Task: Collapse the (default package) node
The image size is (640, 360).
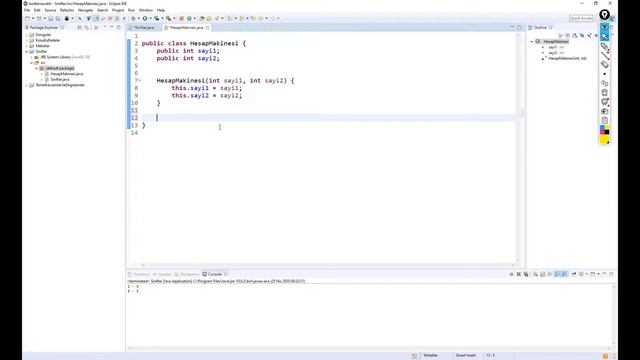Action: coord(37,68)
